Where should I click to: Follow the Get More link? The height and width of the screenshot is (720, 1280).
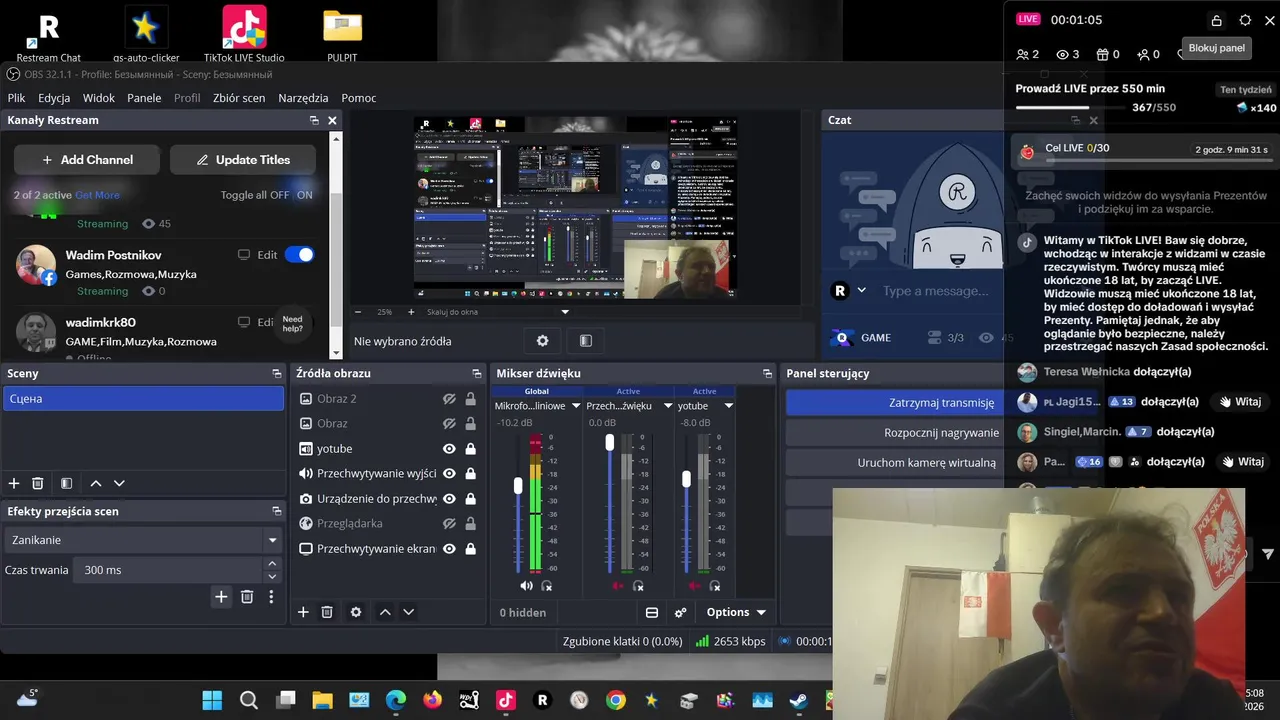pos(97,195)
